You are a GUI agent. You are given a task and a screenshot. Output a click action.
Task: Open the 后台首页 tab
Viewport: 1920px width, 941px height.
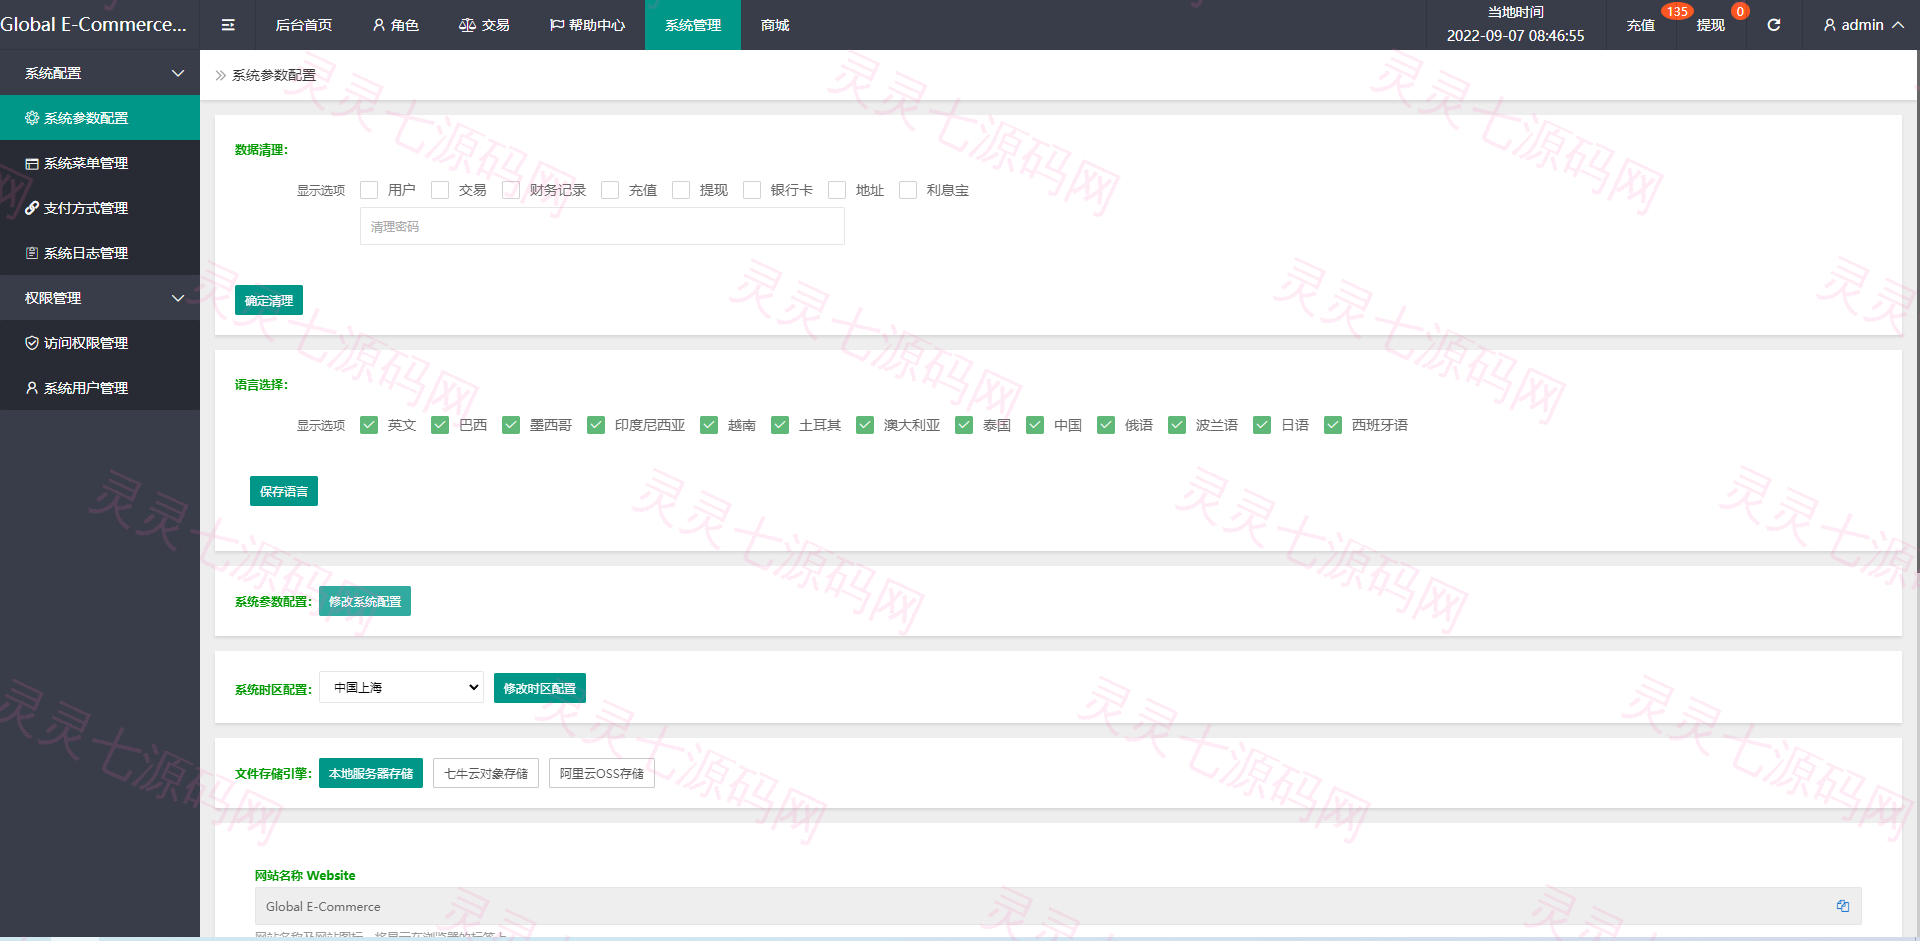304,25
